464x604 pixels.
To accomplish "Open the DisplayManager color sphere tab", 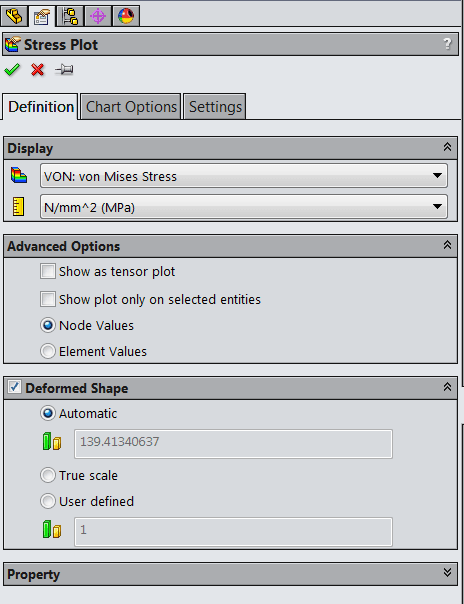I will [126, 16].
